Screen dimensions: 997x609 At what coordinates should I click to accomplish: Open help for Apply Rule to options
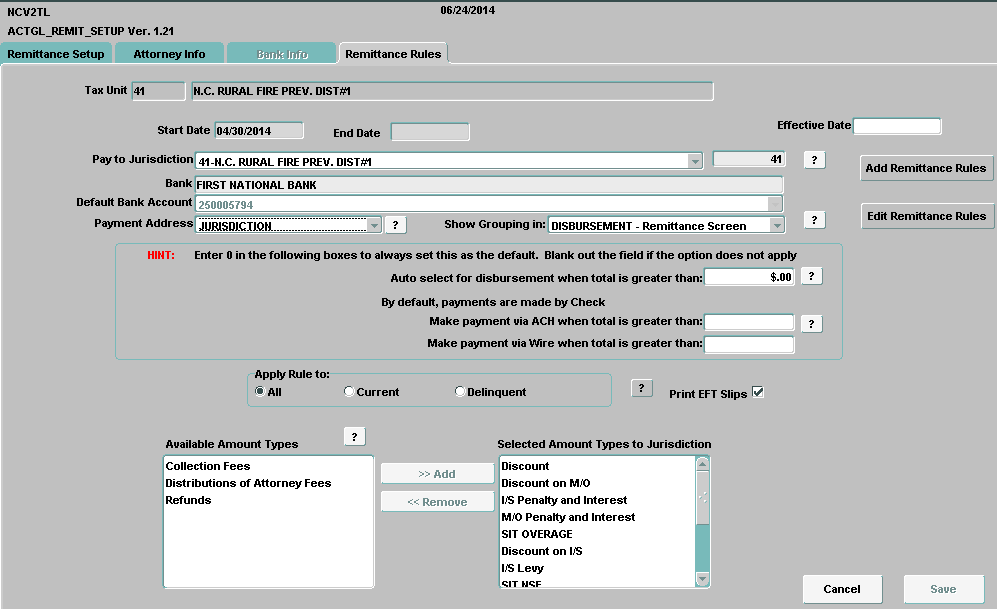tap(641, 388)
